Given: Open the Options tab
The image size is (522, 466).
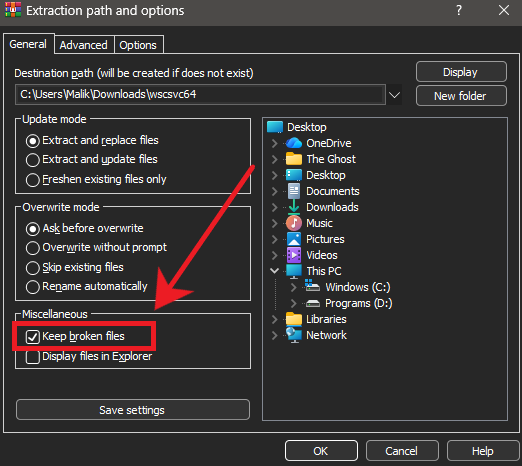Looking at the screenshot, I should (138, 45).
